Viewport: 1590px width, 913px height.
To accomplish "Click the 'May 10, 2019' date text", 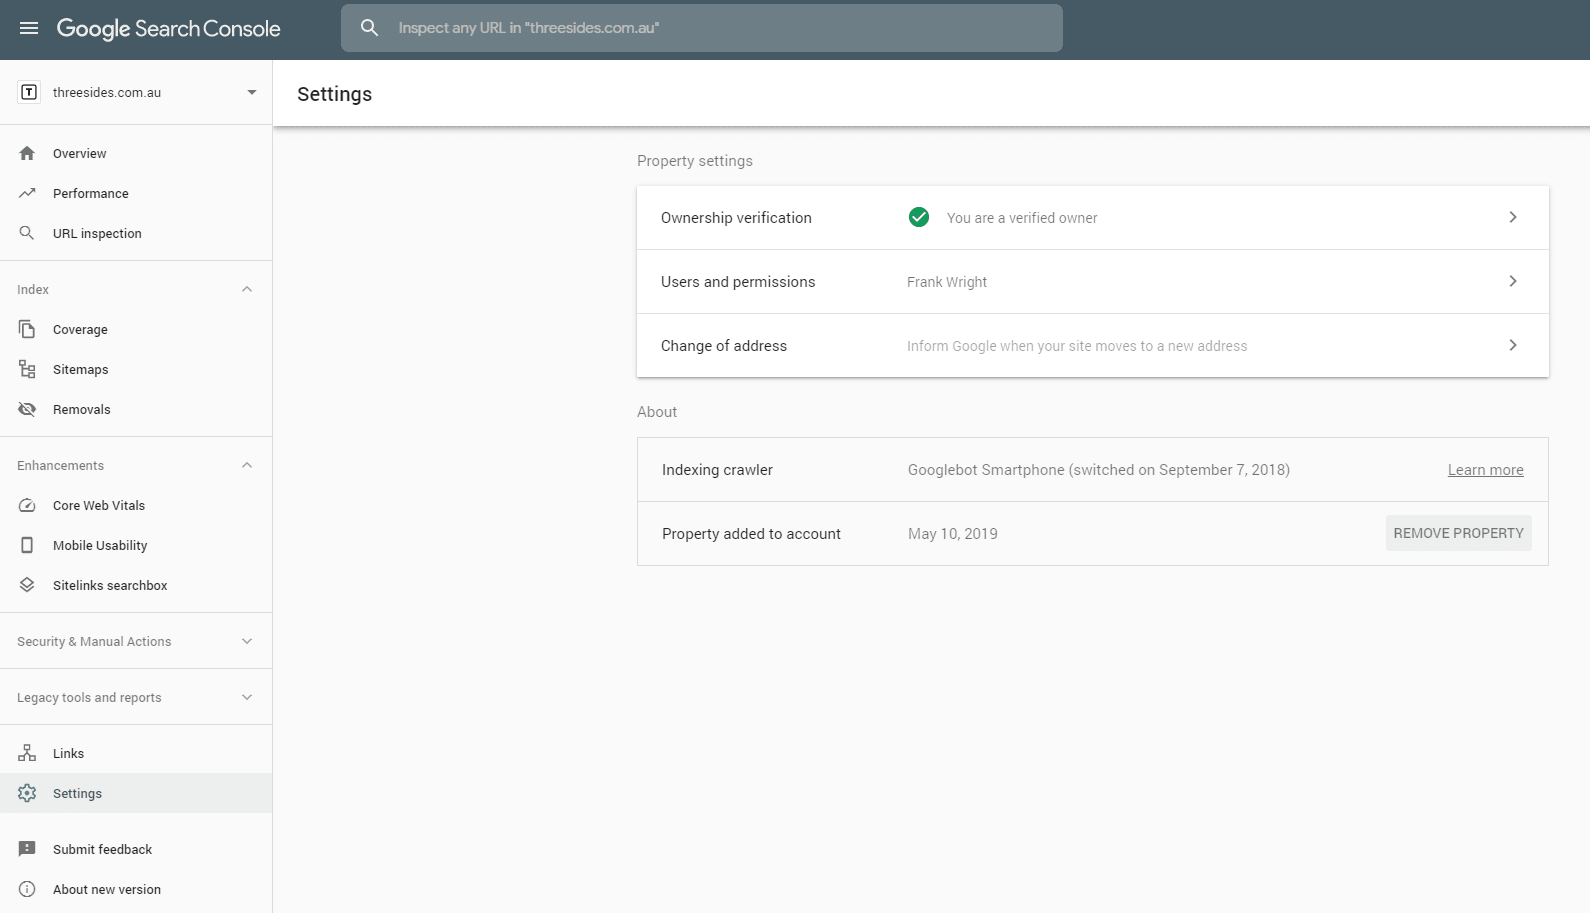I will (x=953, y=534).
